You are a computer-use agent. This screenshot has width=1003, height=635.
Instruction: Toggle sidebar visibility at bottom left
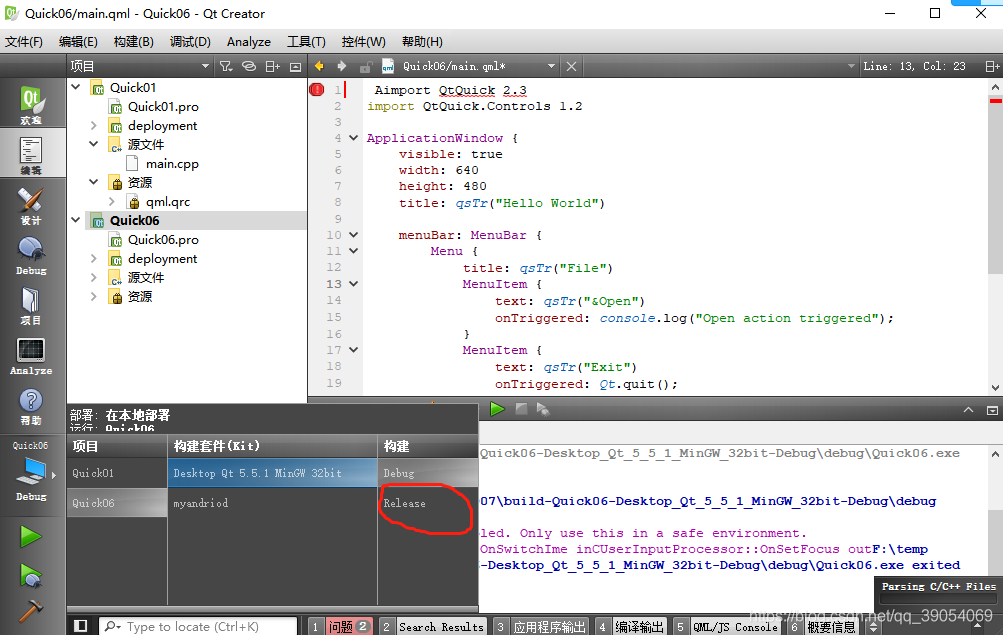[81, 626]
